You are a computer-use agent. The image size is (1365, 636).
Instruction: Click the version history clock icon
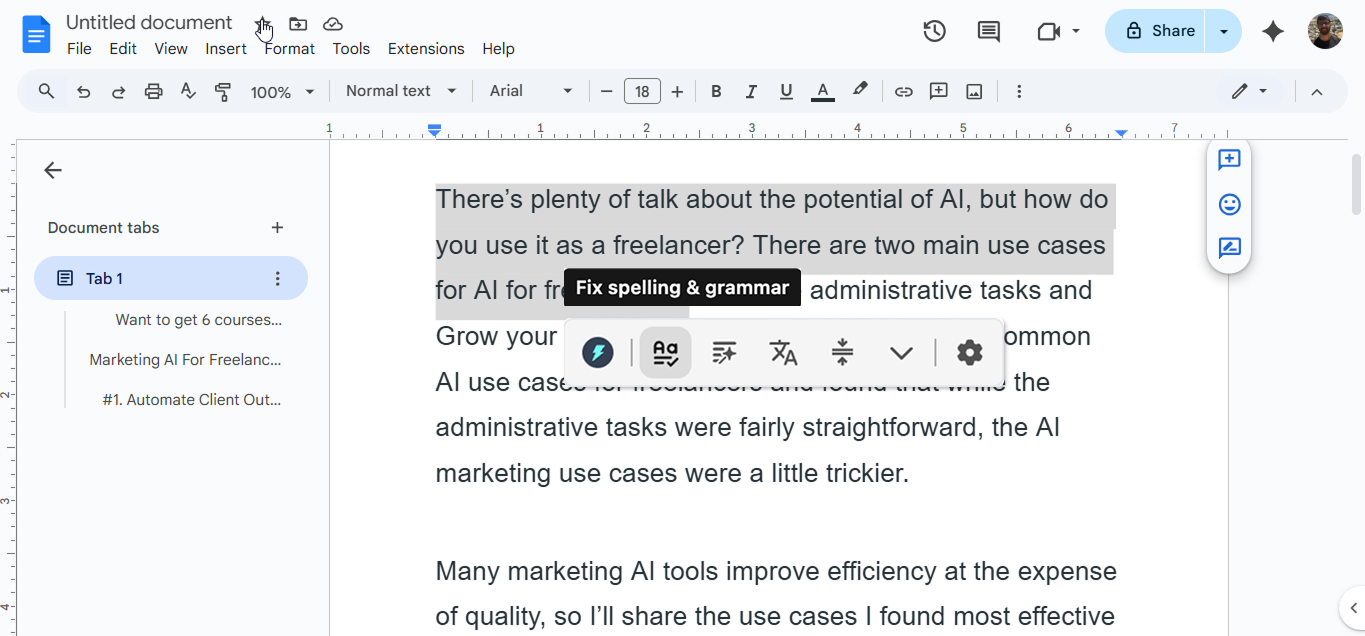coord(934,31)
